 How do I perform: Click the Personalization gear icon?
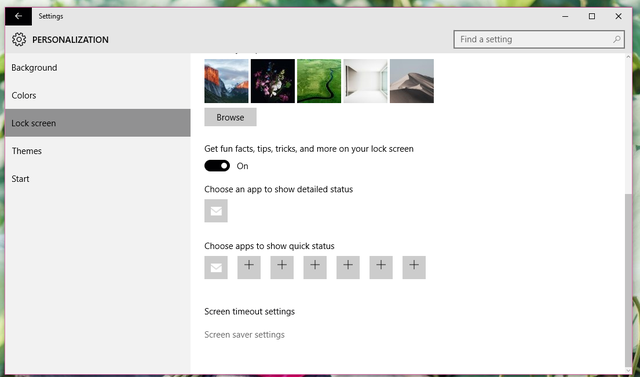click(x=19, y=40)
